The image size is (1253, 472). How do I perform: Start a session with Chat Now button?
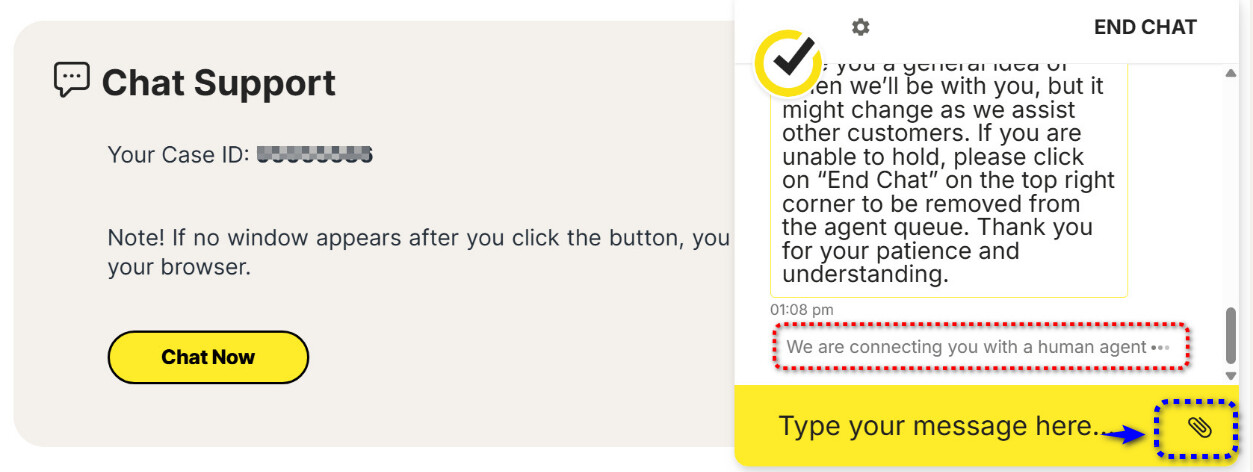point(208,357)
